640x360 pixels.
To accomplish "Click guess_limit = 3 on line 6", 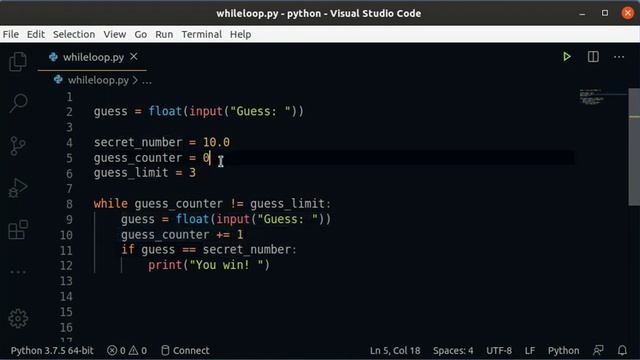I will (144, 173).
